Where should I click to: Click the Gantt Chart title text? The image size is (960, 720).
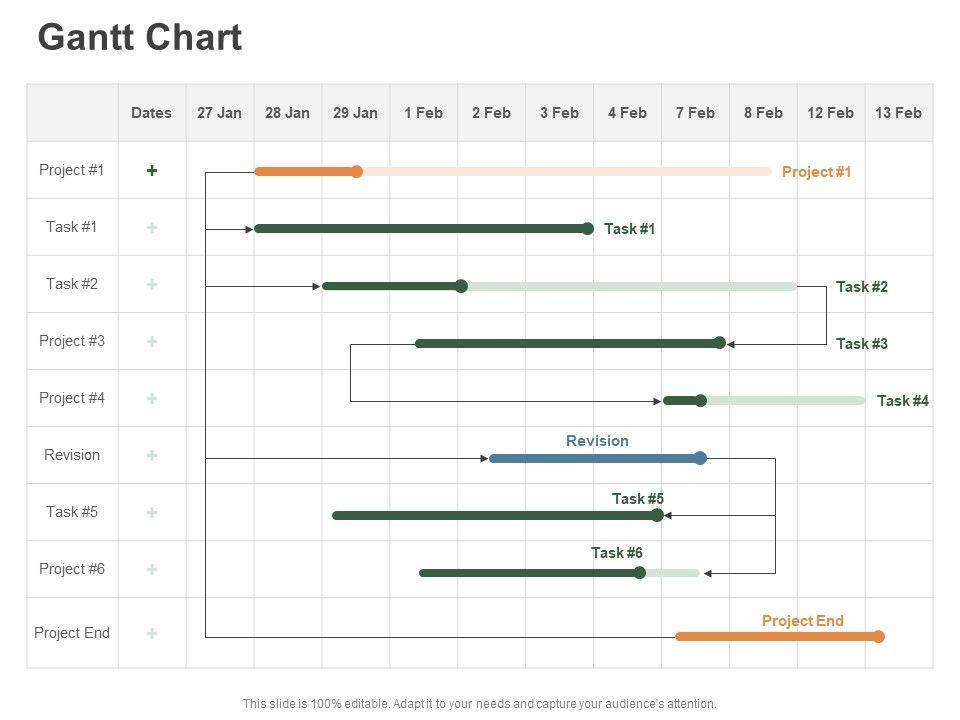tap(140, 37)
